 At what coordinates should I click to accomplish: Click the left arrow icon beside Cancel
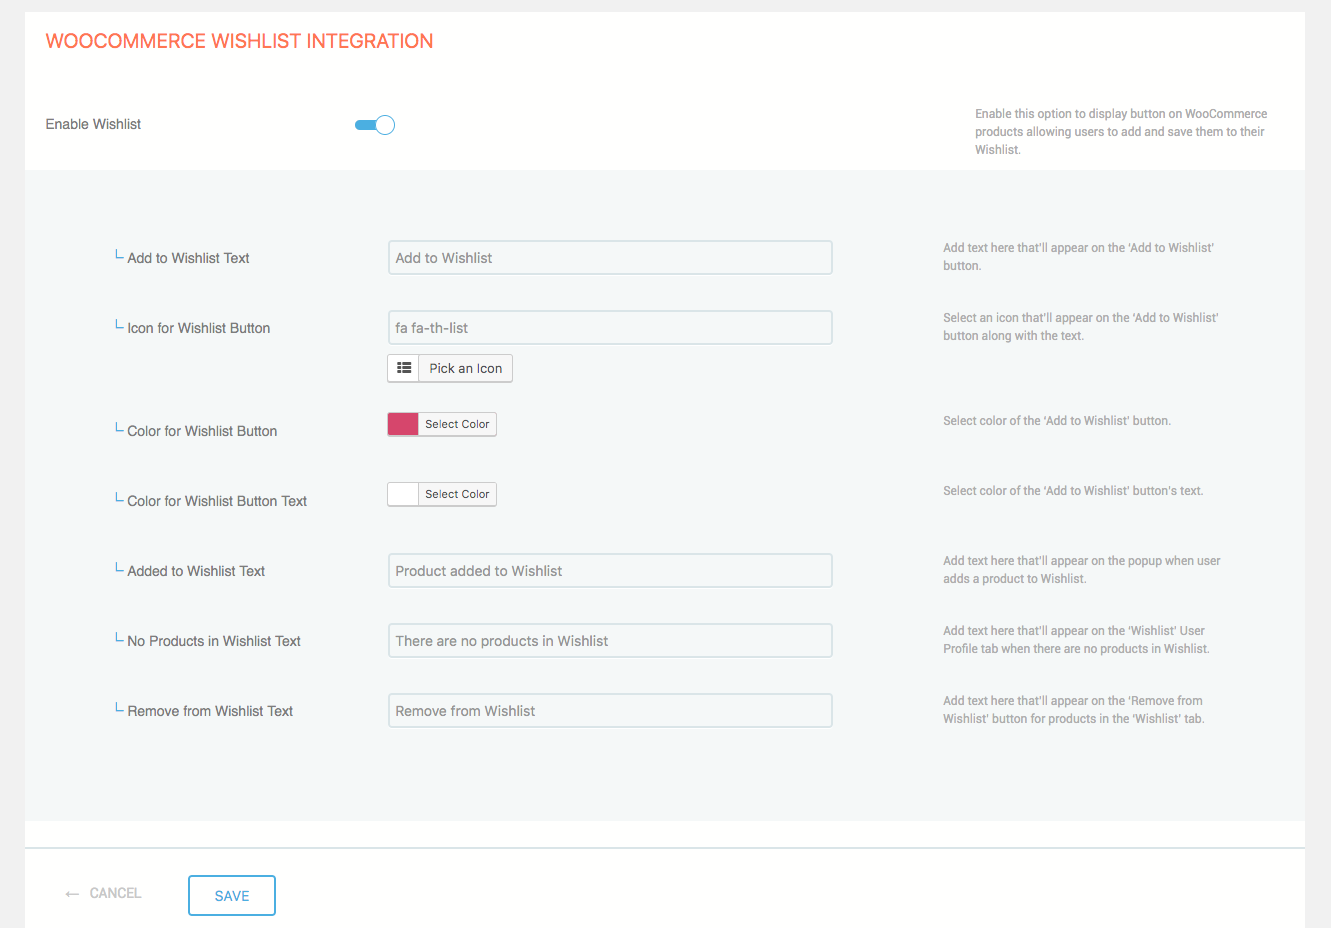click(x=72, y=894)
